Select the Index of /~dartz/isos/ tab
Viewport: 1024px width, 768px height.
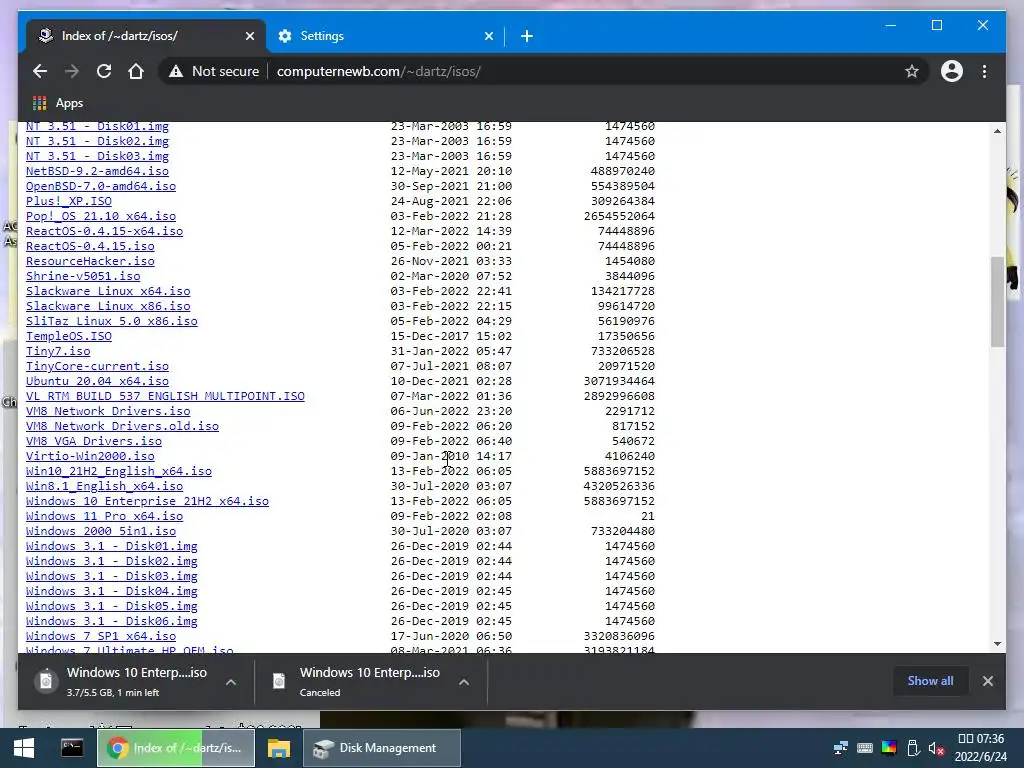click(x=146, y=37)
